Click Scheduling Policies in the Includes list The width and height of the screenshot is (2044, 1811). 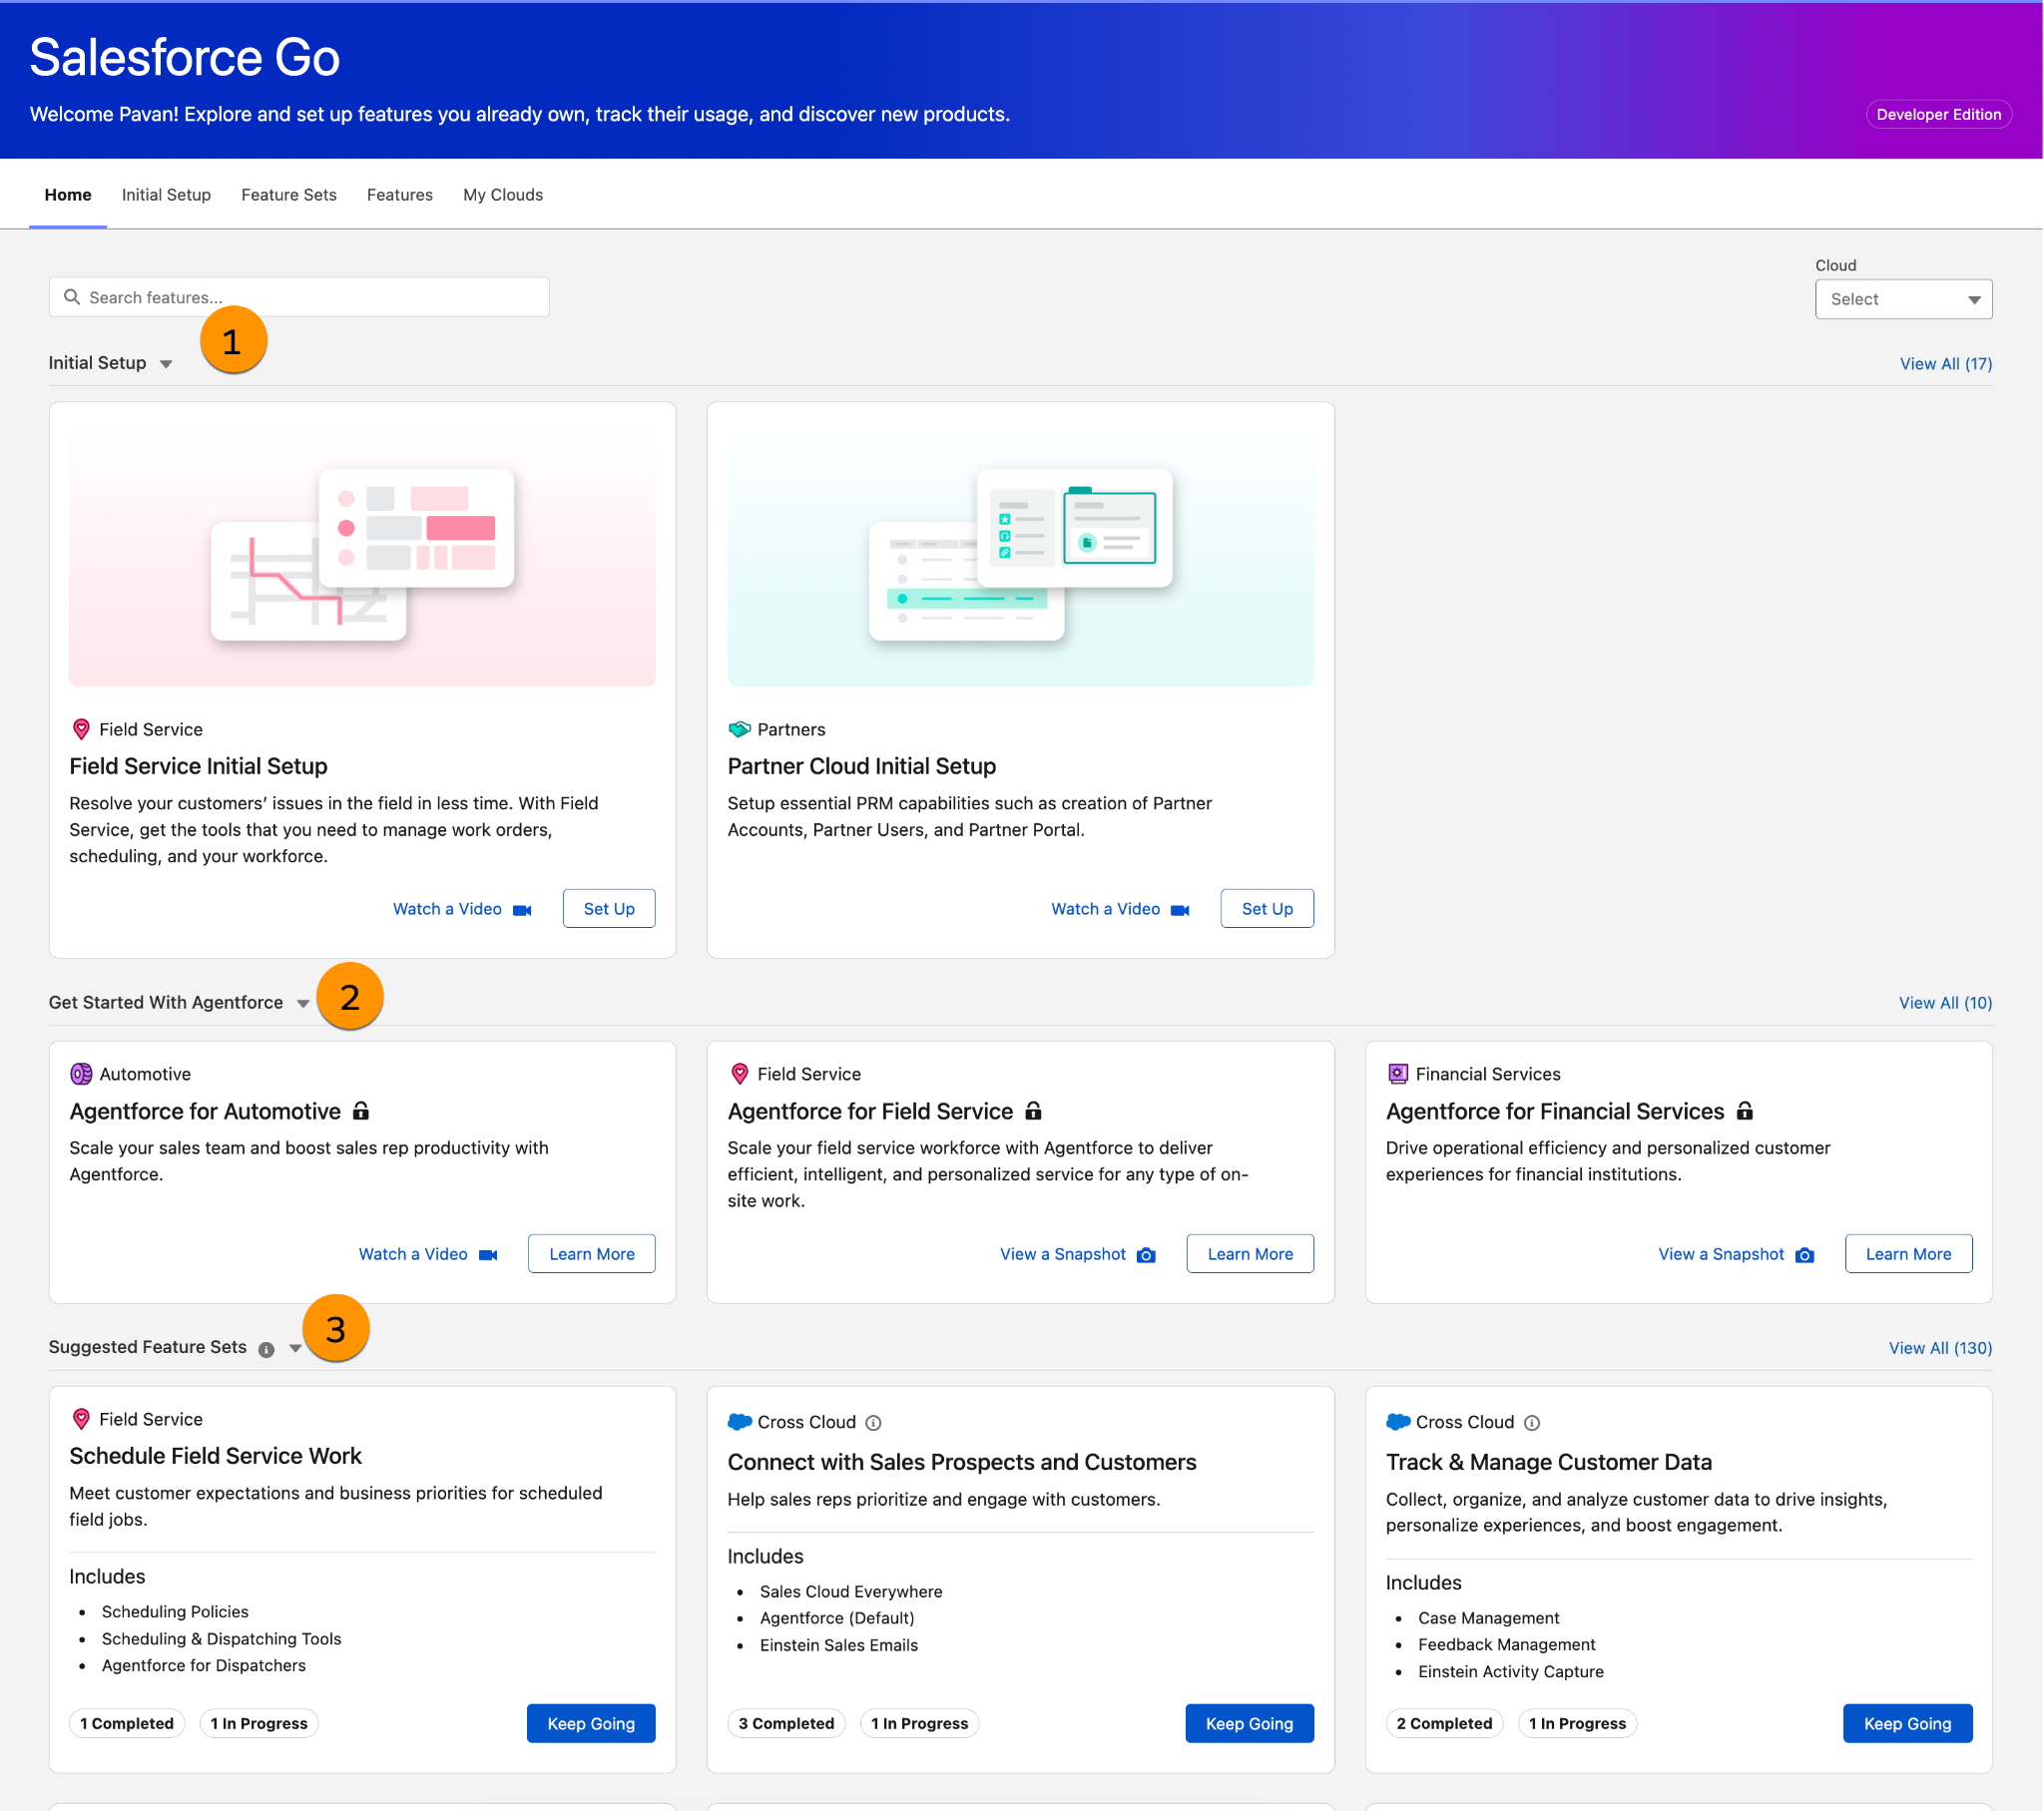click(x=175, y=1612)
